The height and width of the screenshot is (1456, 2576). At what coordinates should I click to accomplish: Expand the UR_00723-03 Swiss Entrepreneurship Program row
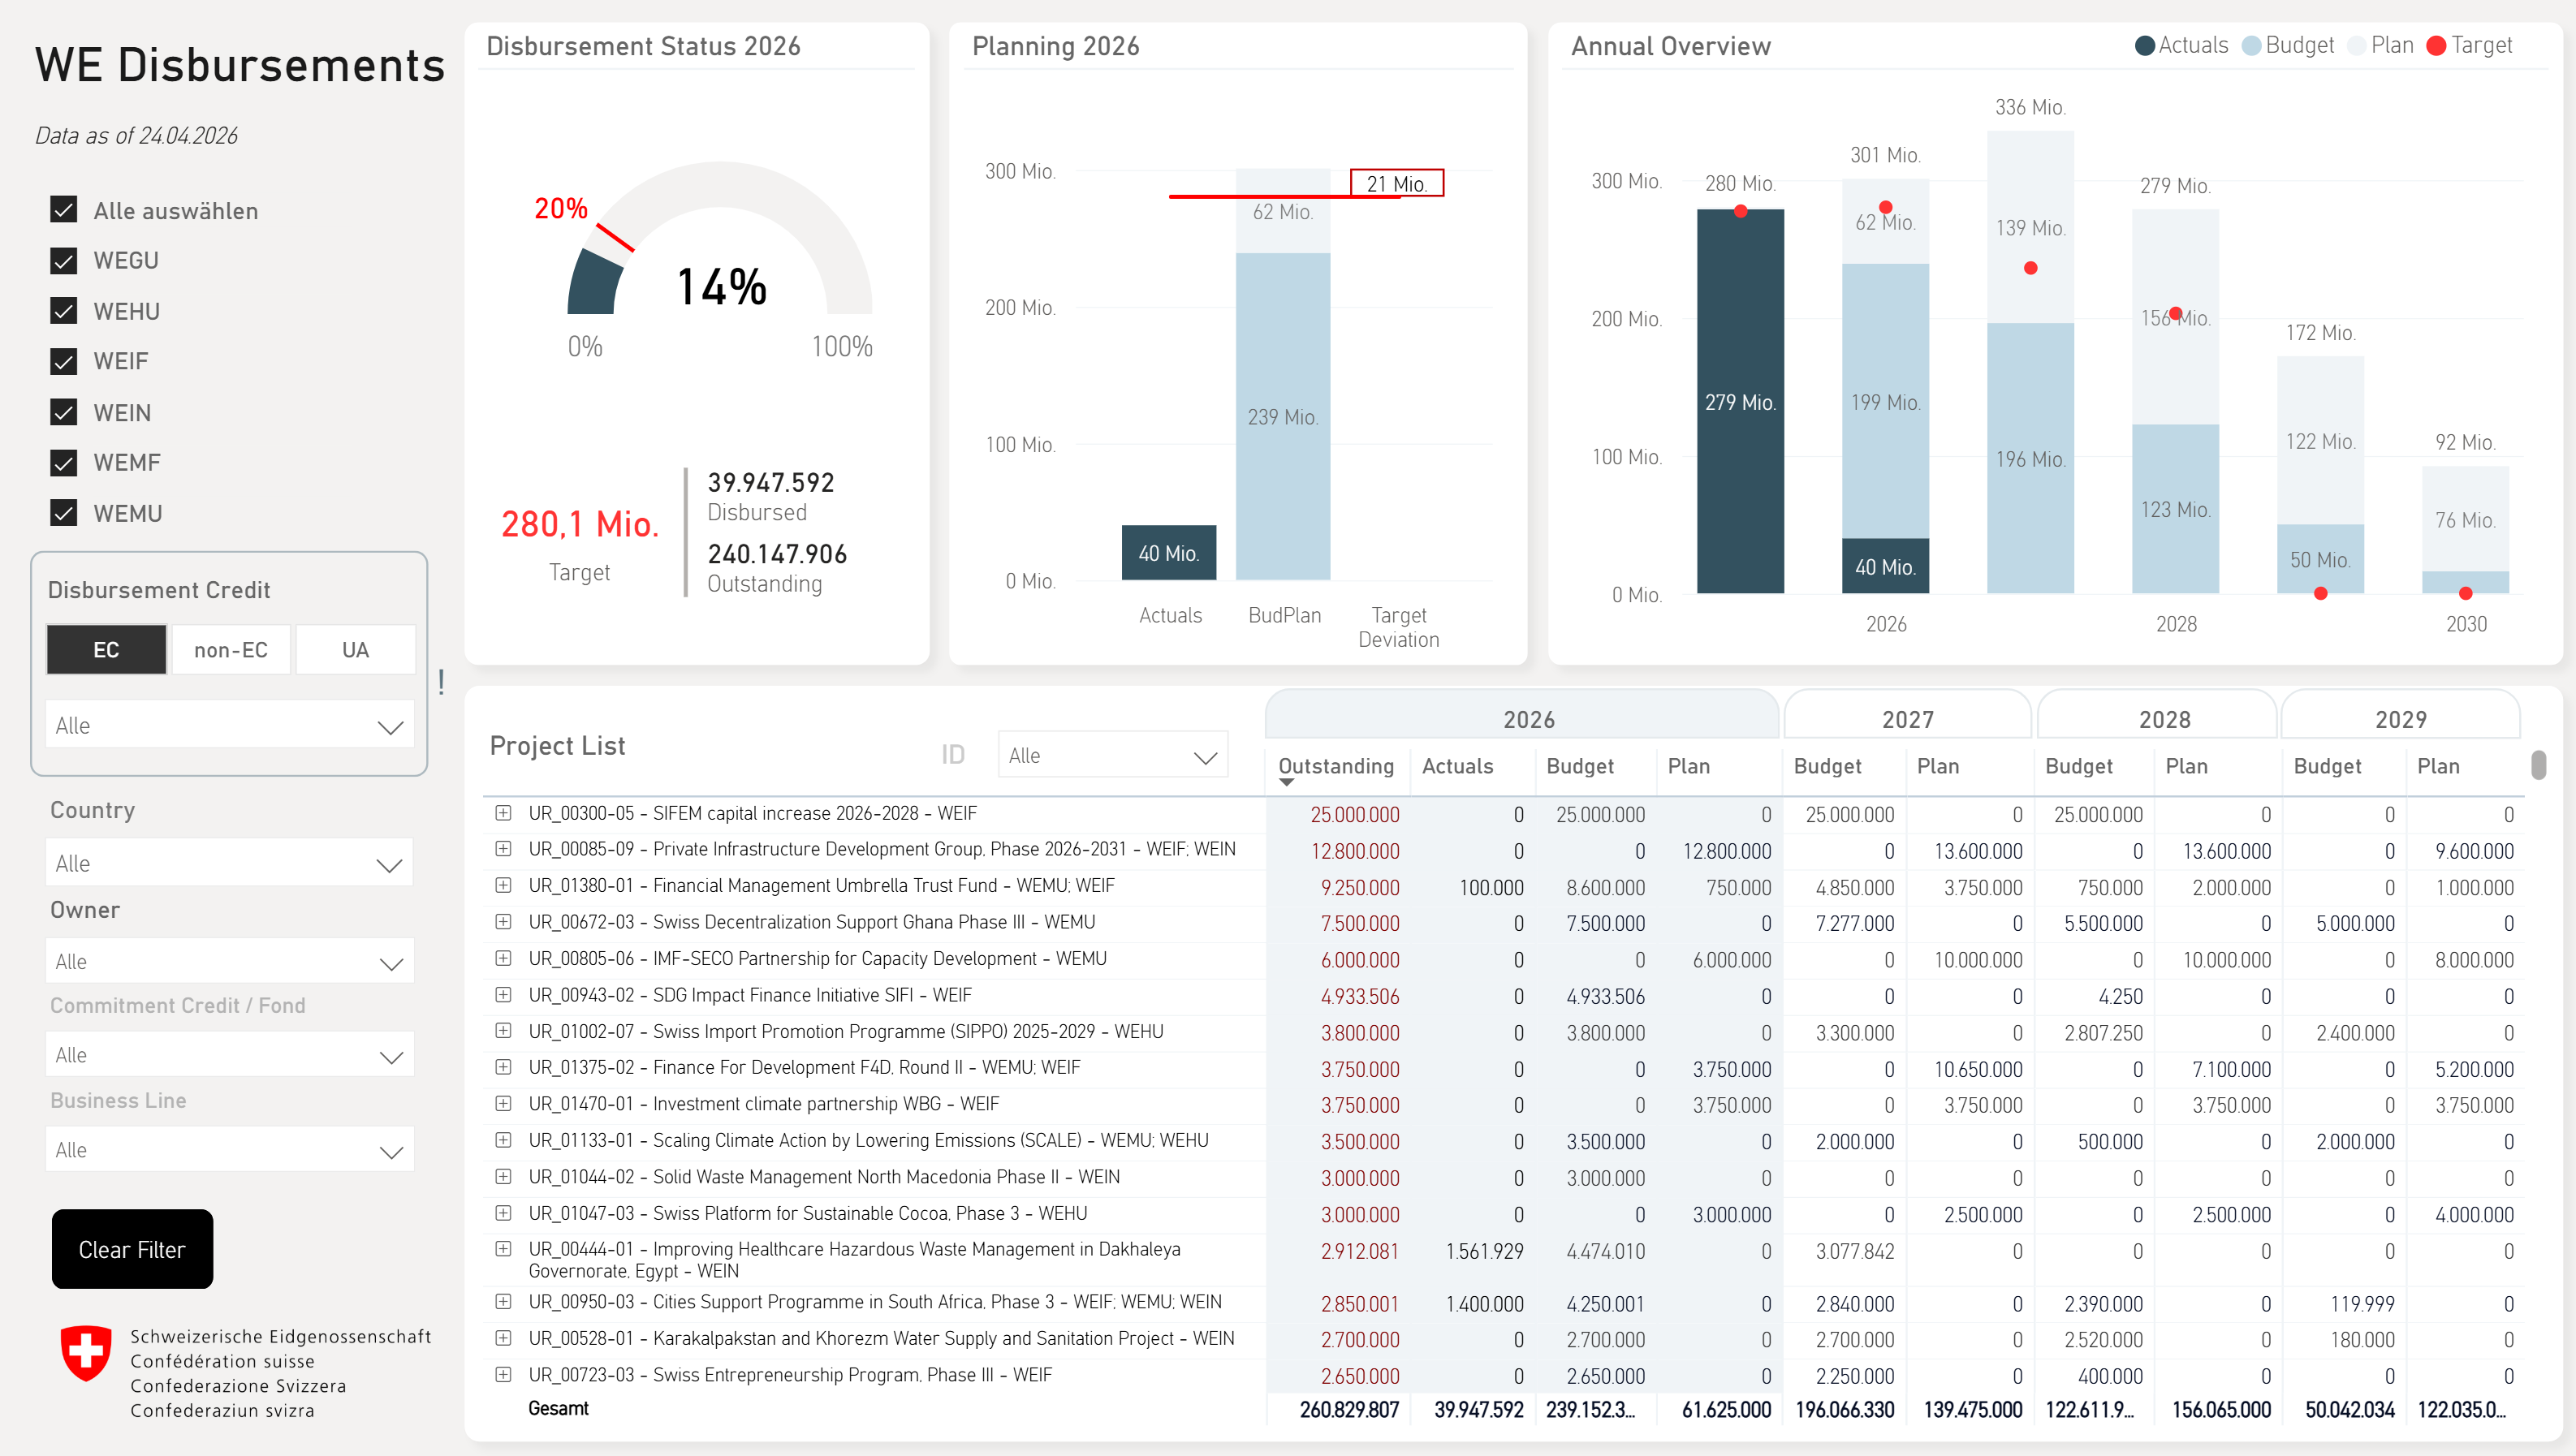click(x=503, y=1375)
